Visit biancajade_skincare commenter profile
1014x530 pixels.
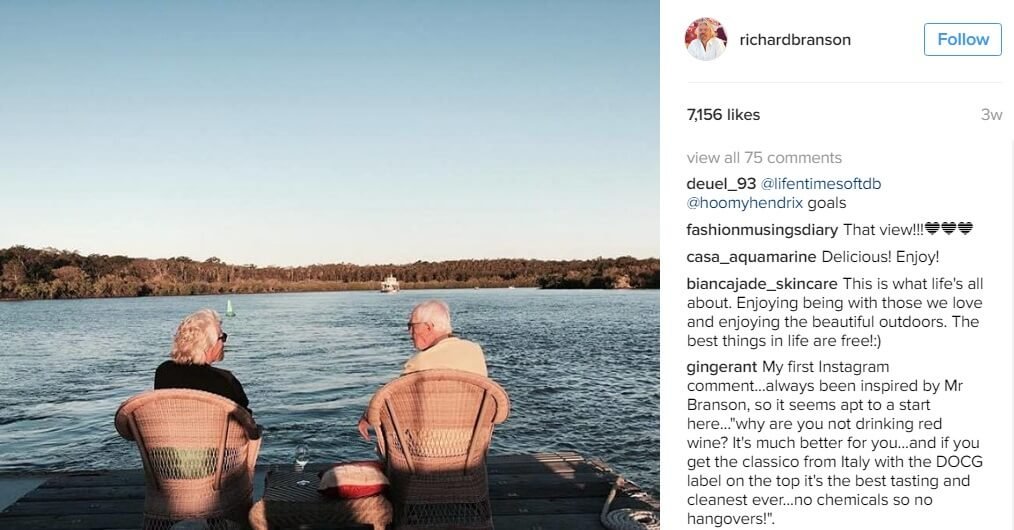[x=762, y=284]
